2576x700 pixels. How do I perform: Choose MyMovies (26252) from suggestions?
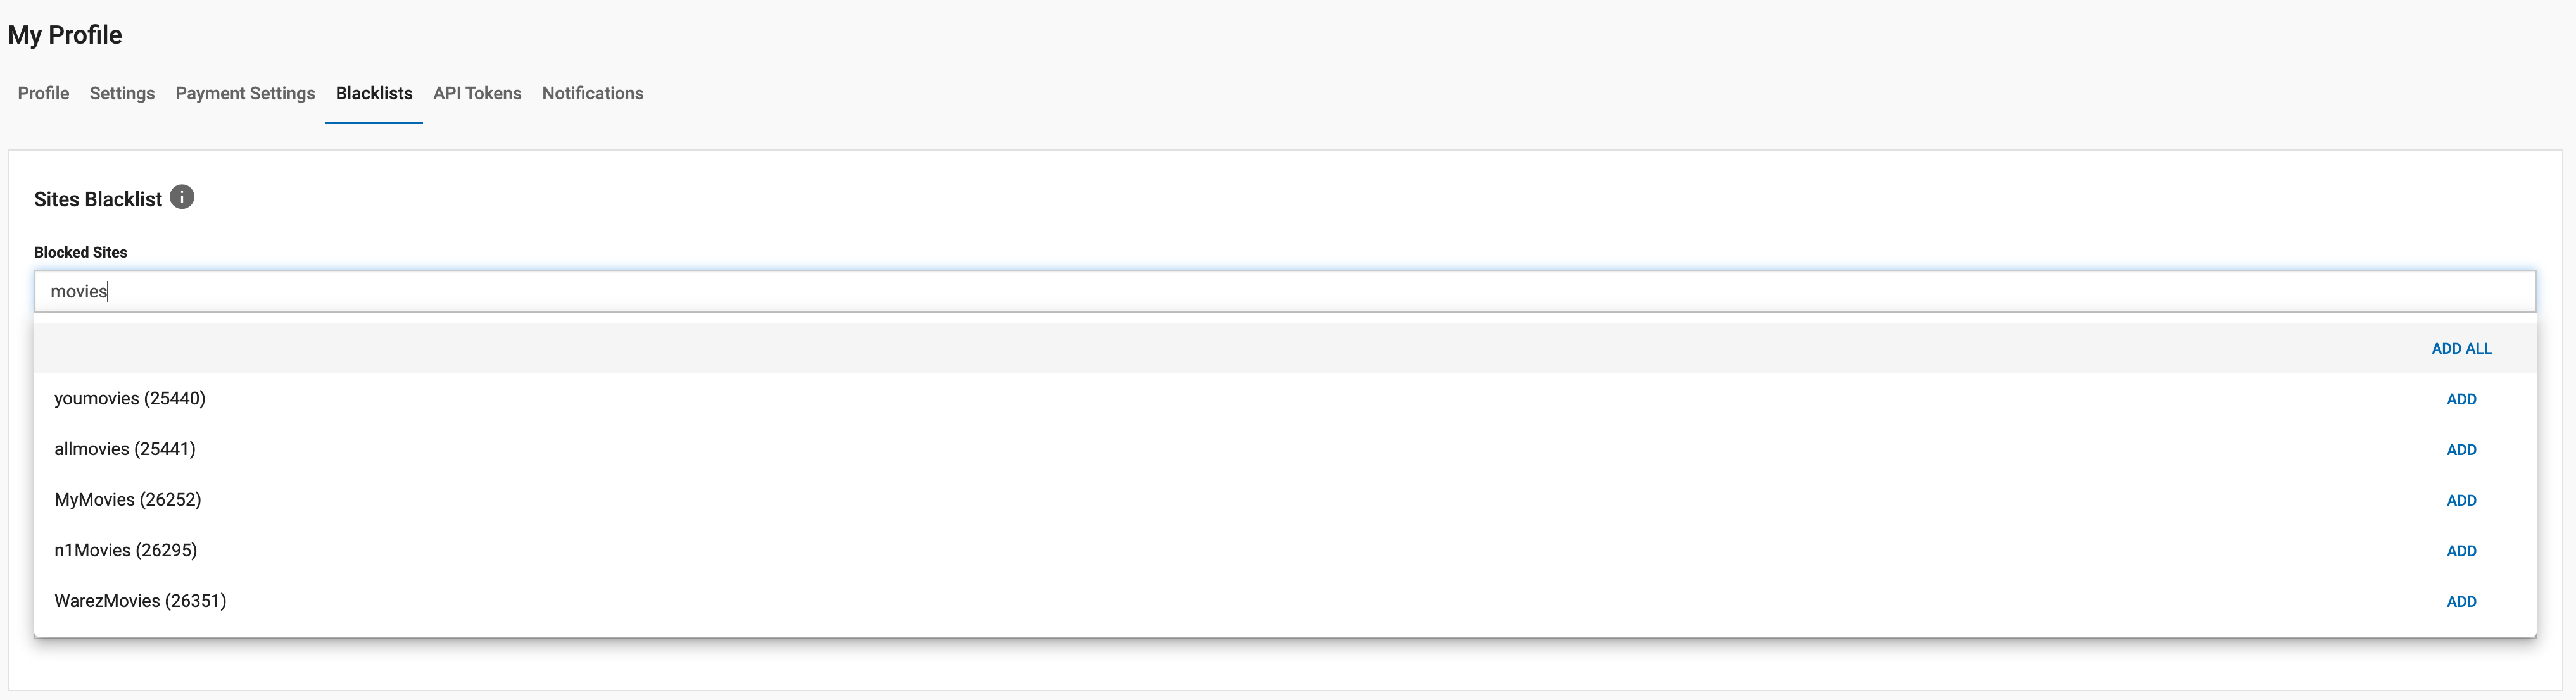pyautogui.click(x=128, y=499)
